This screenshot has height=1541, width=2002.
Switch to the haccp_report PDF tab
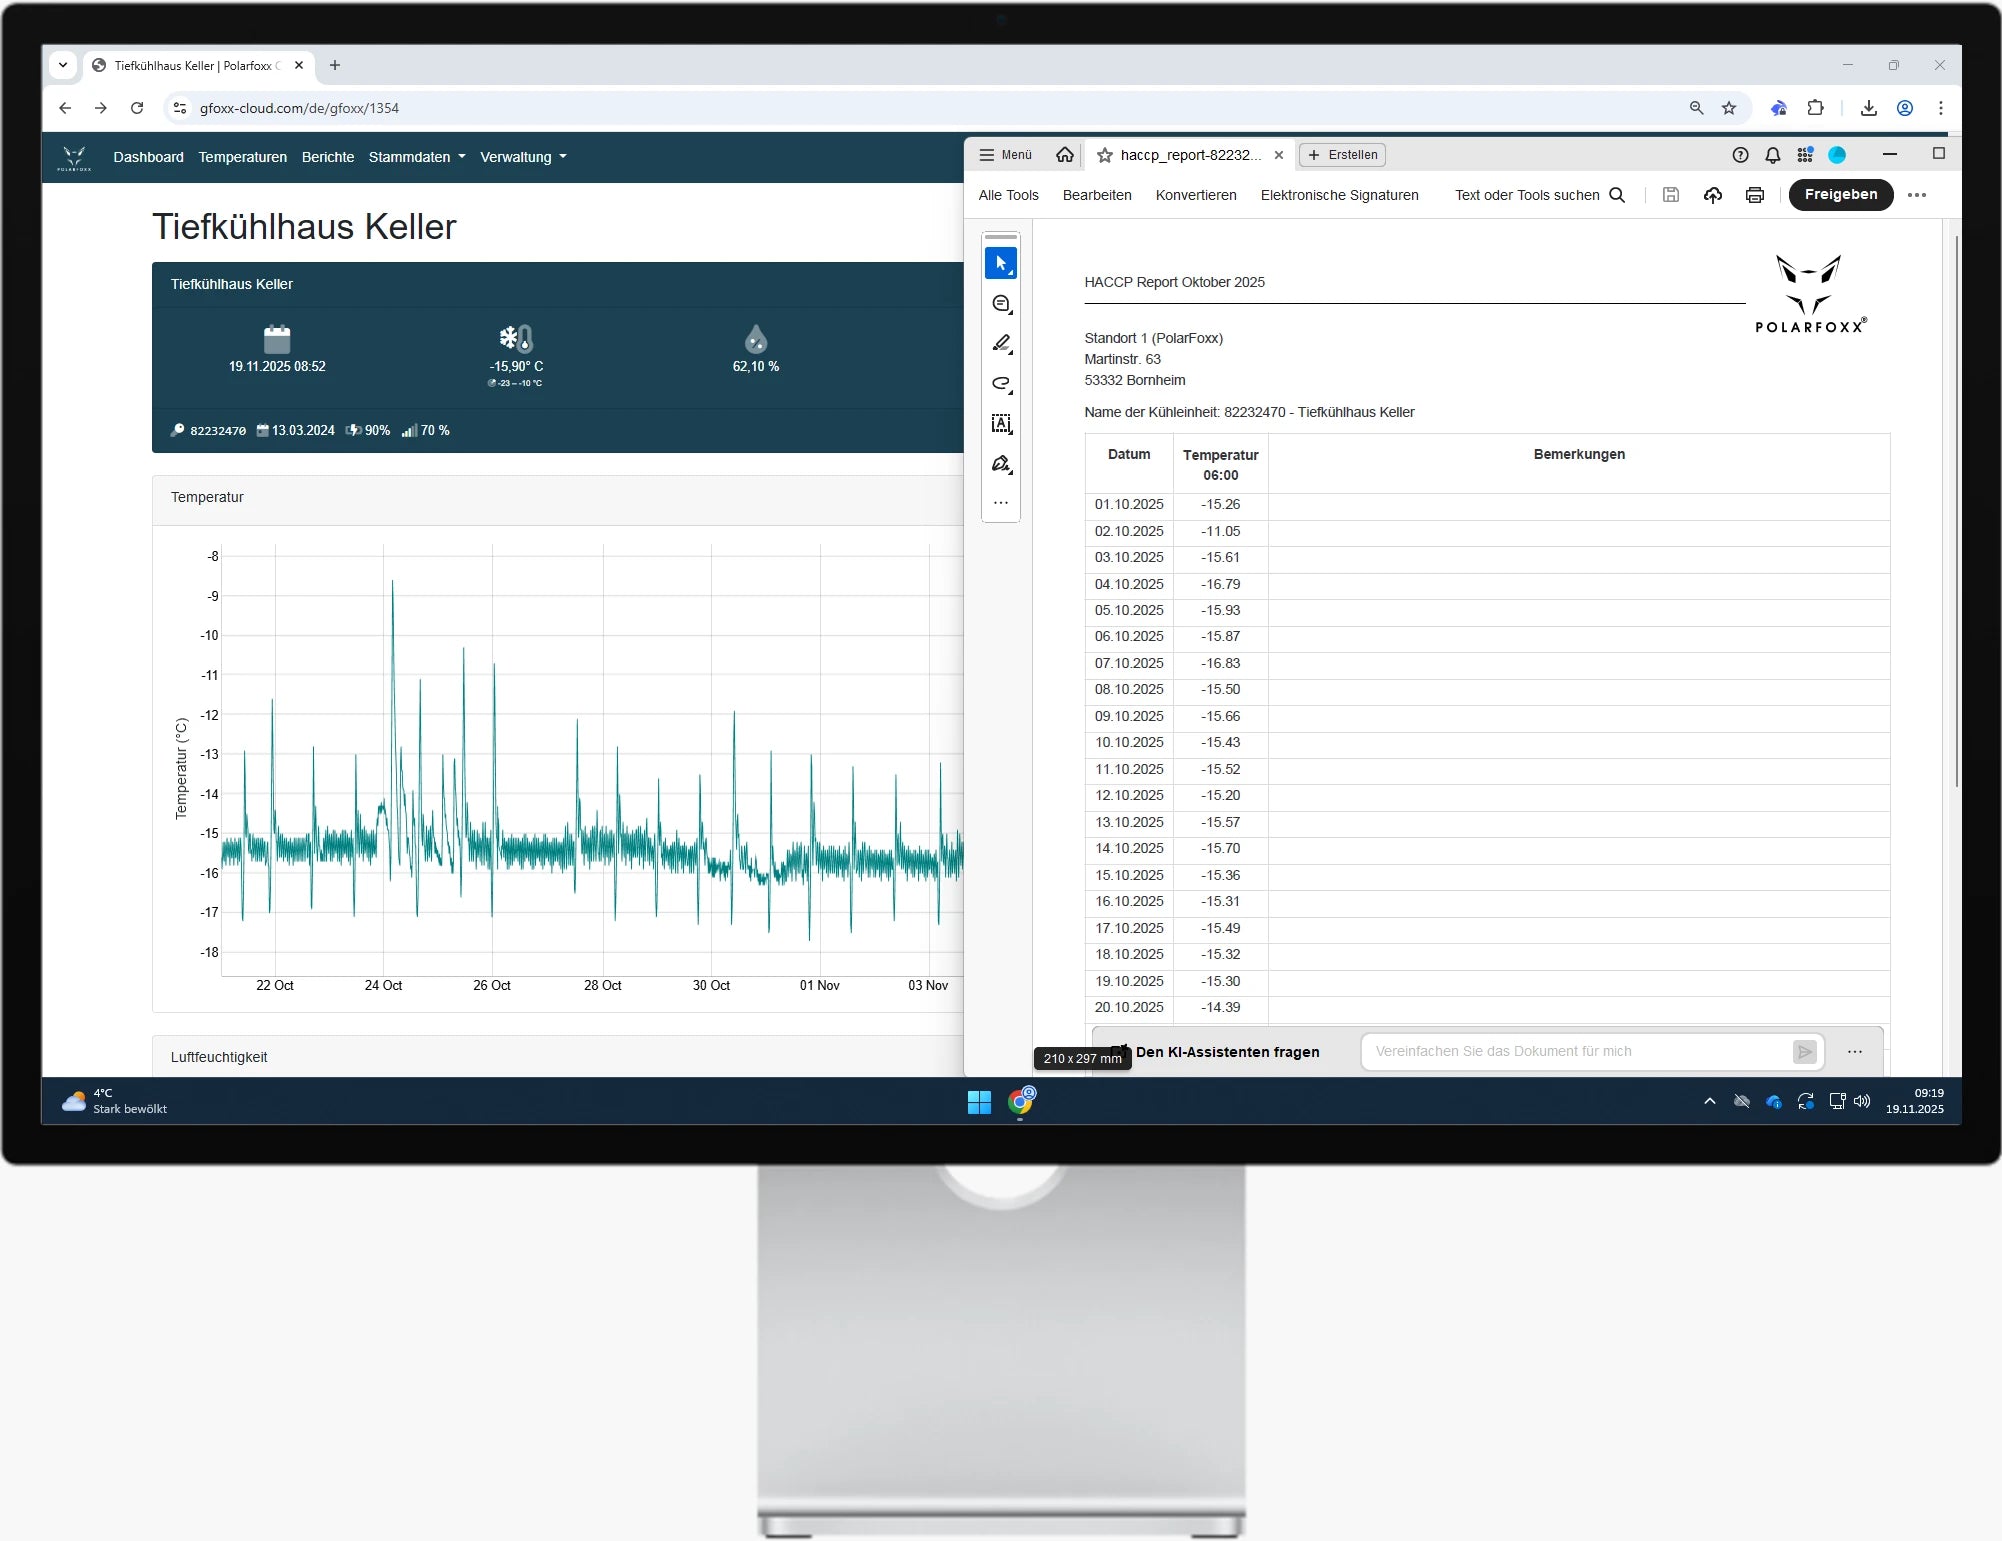tap(1189, 155)
